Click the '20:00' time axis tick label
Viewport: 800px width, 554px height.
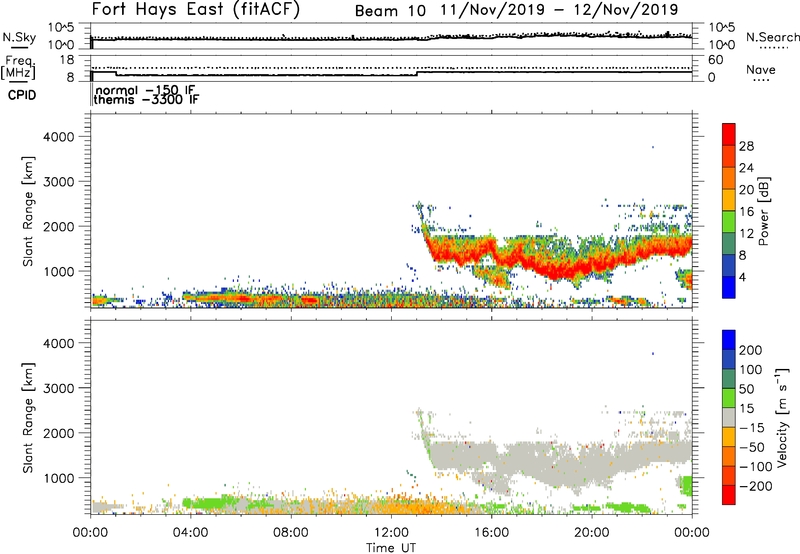click(592, 533)
